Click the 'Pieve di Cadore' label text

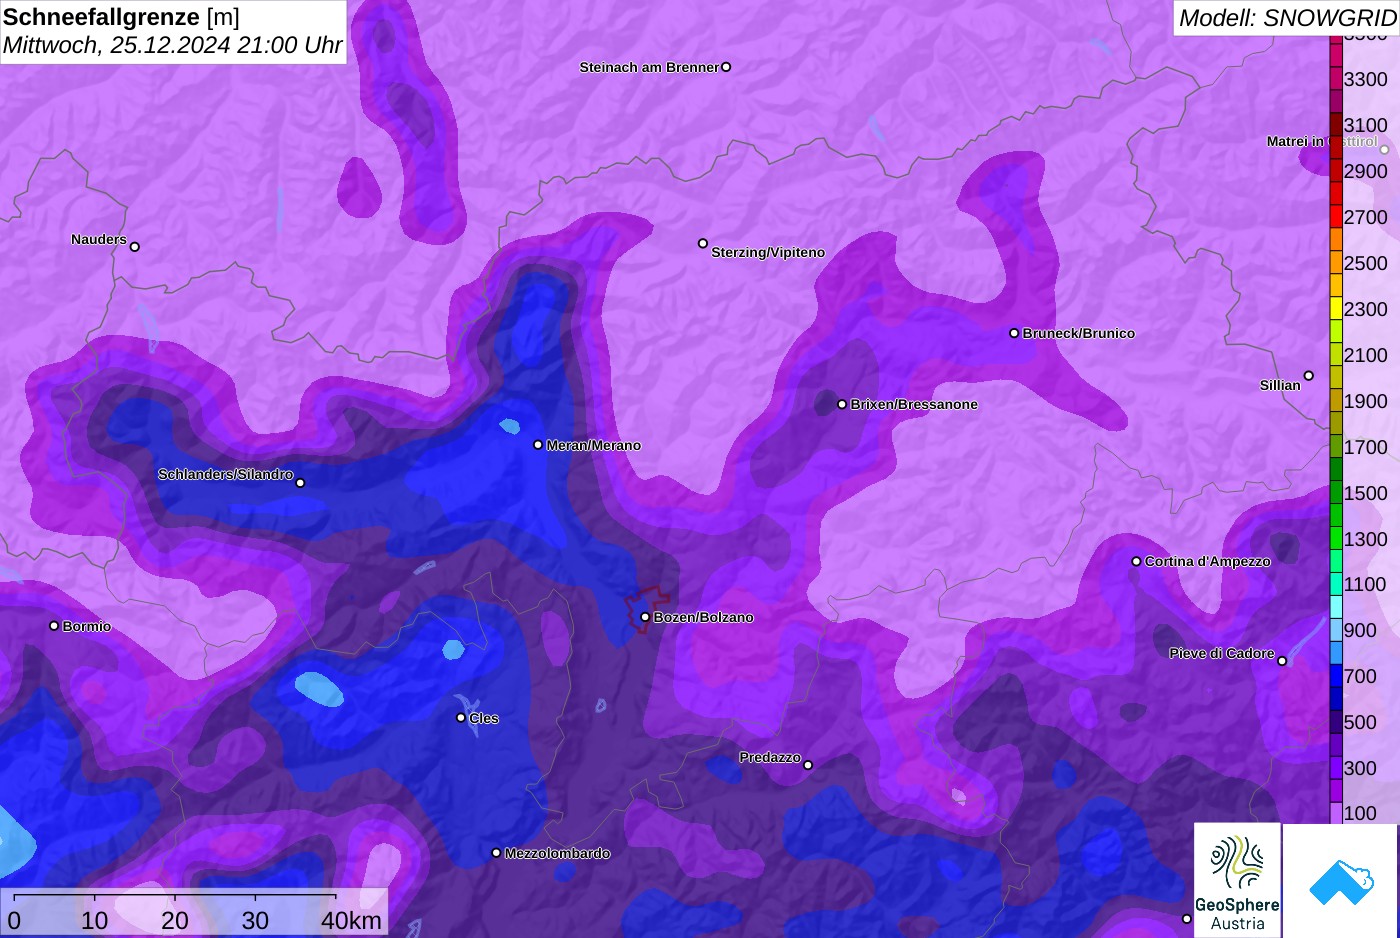point(1222,653)
